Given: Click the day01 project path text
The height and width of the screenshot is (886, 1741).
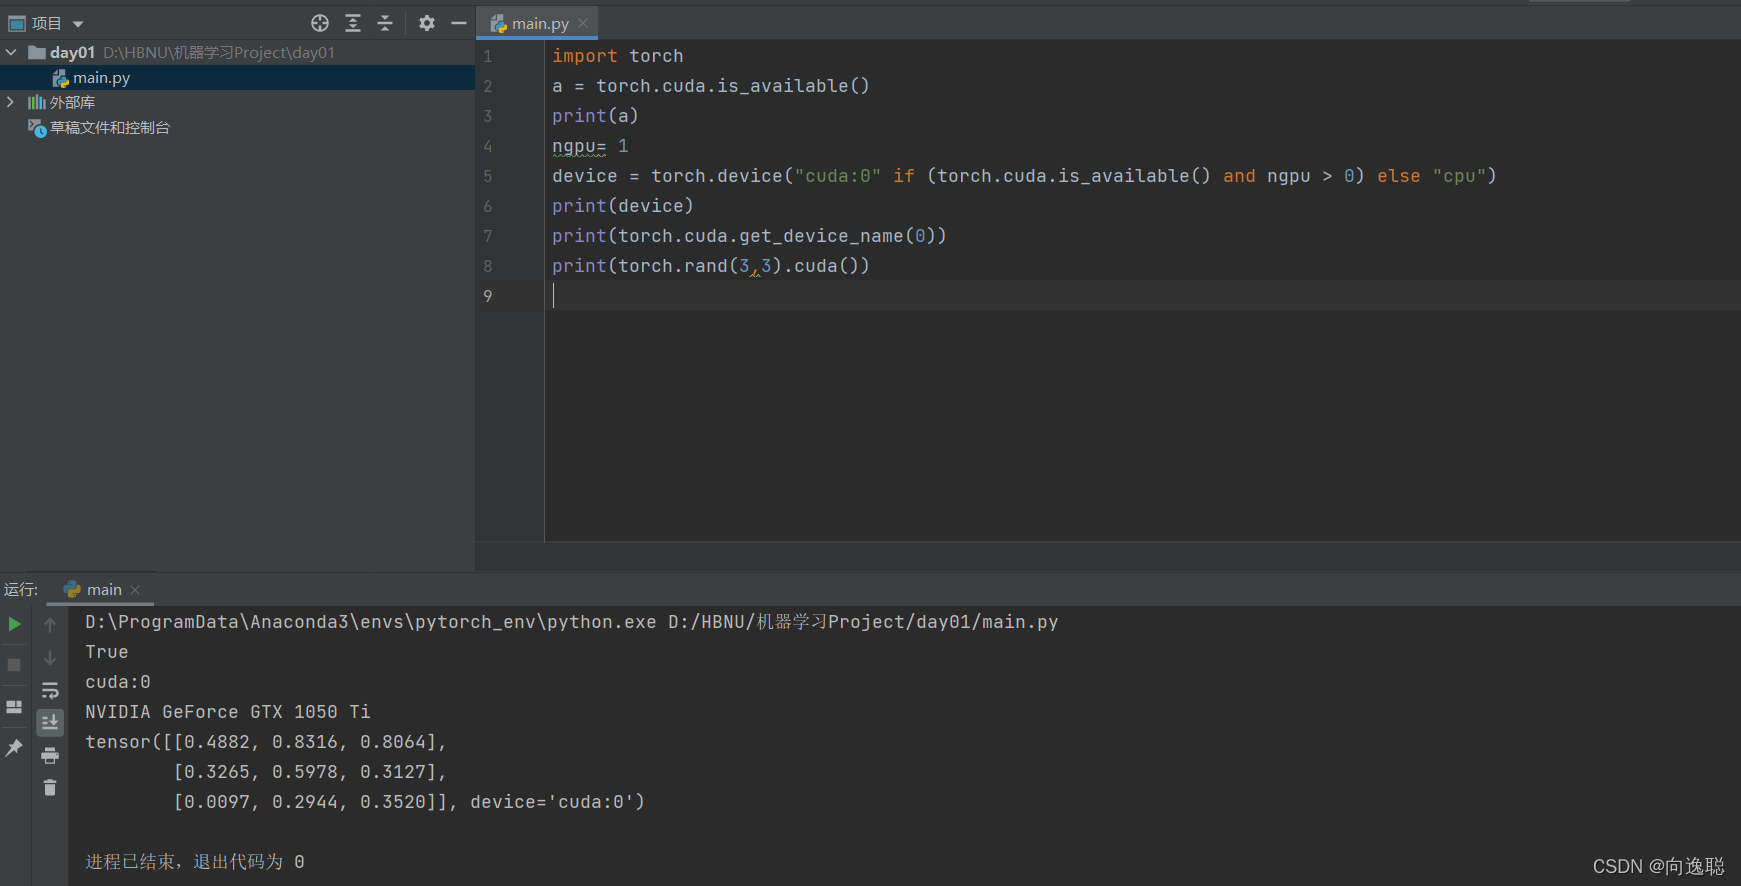Looking at the screenshot, I should click(x=219, y=52).
